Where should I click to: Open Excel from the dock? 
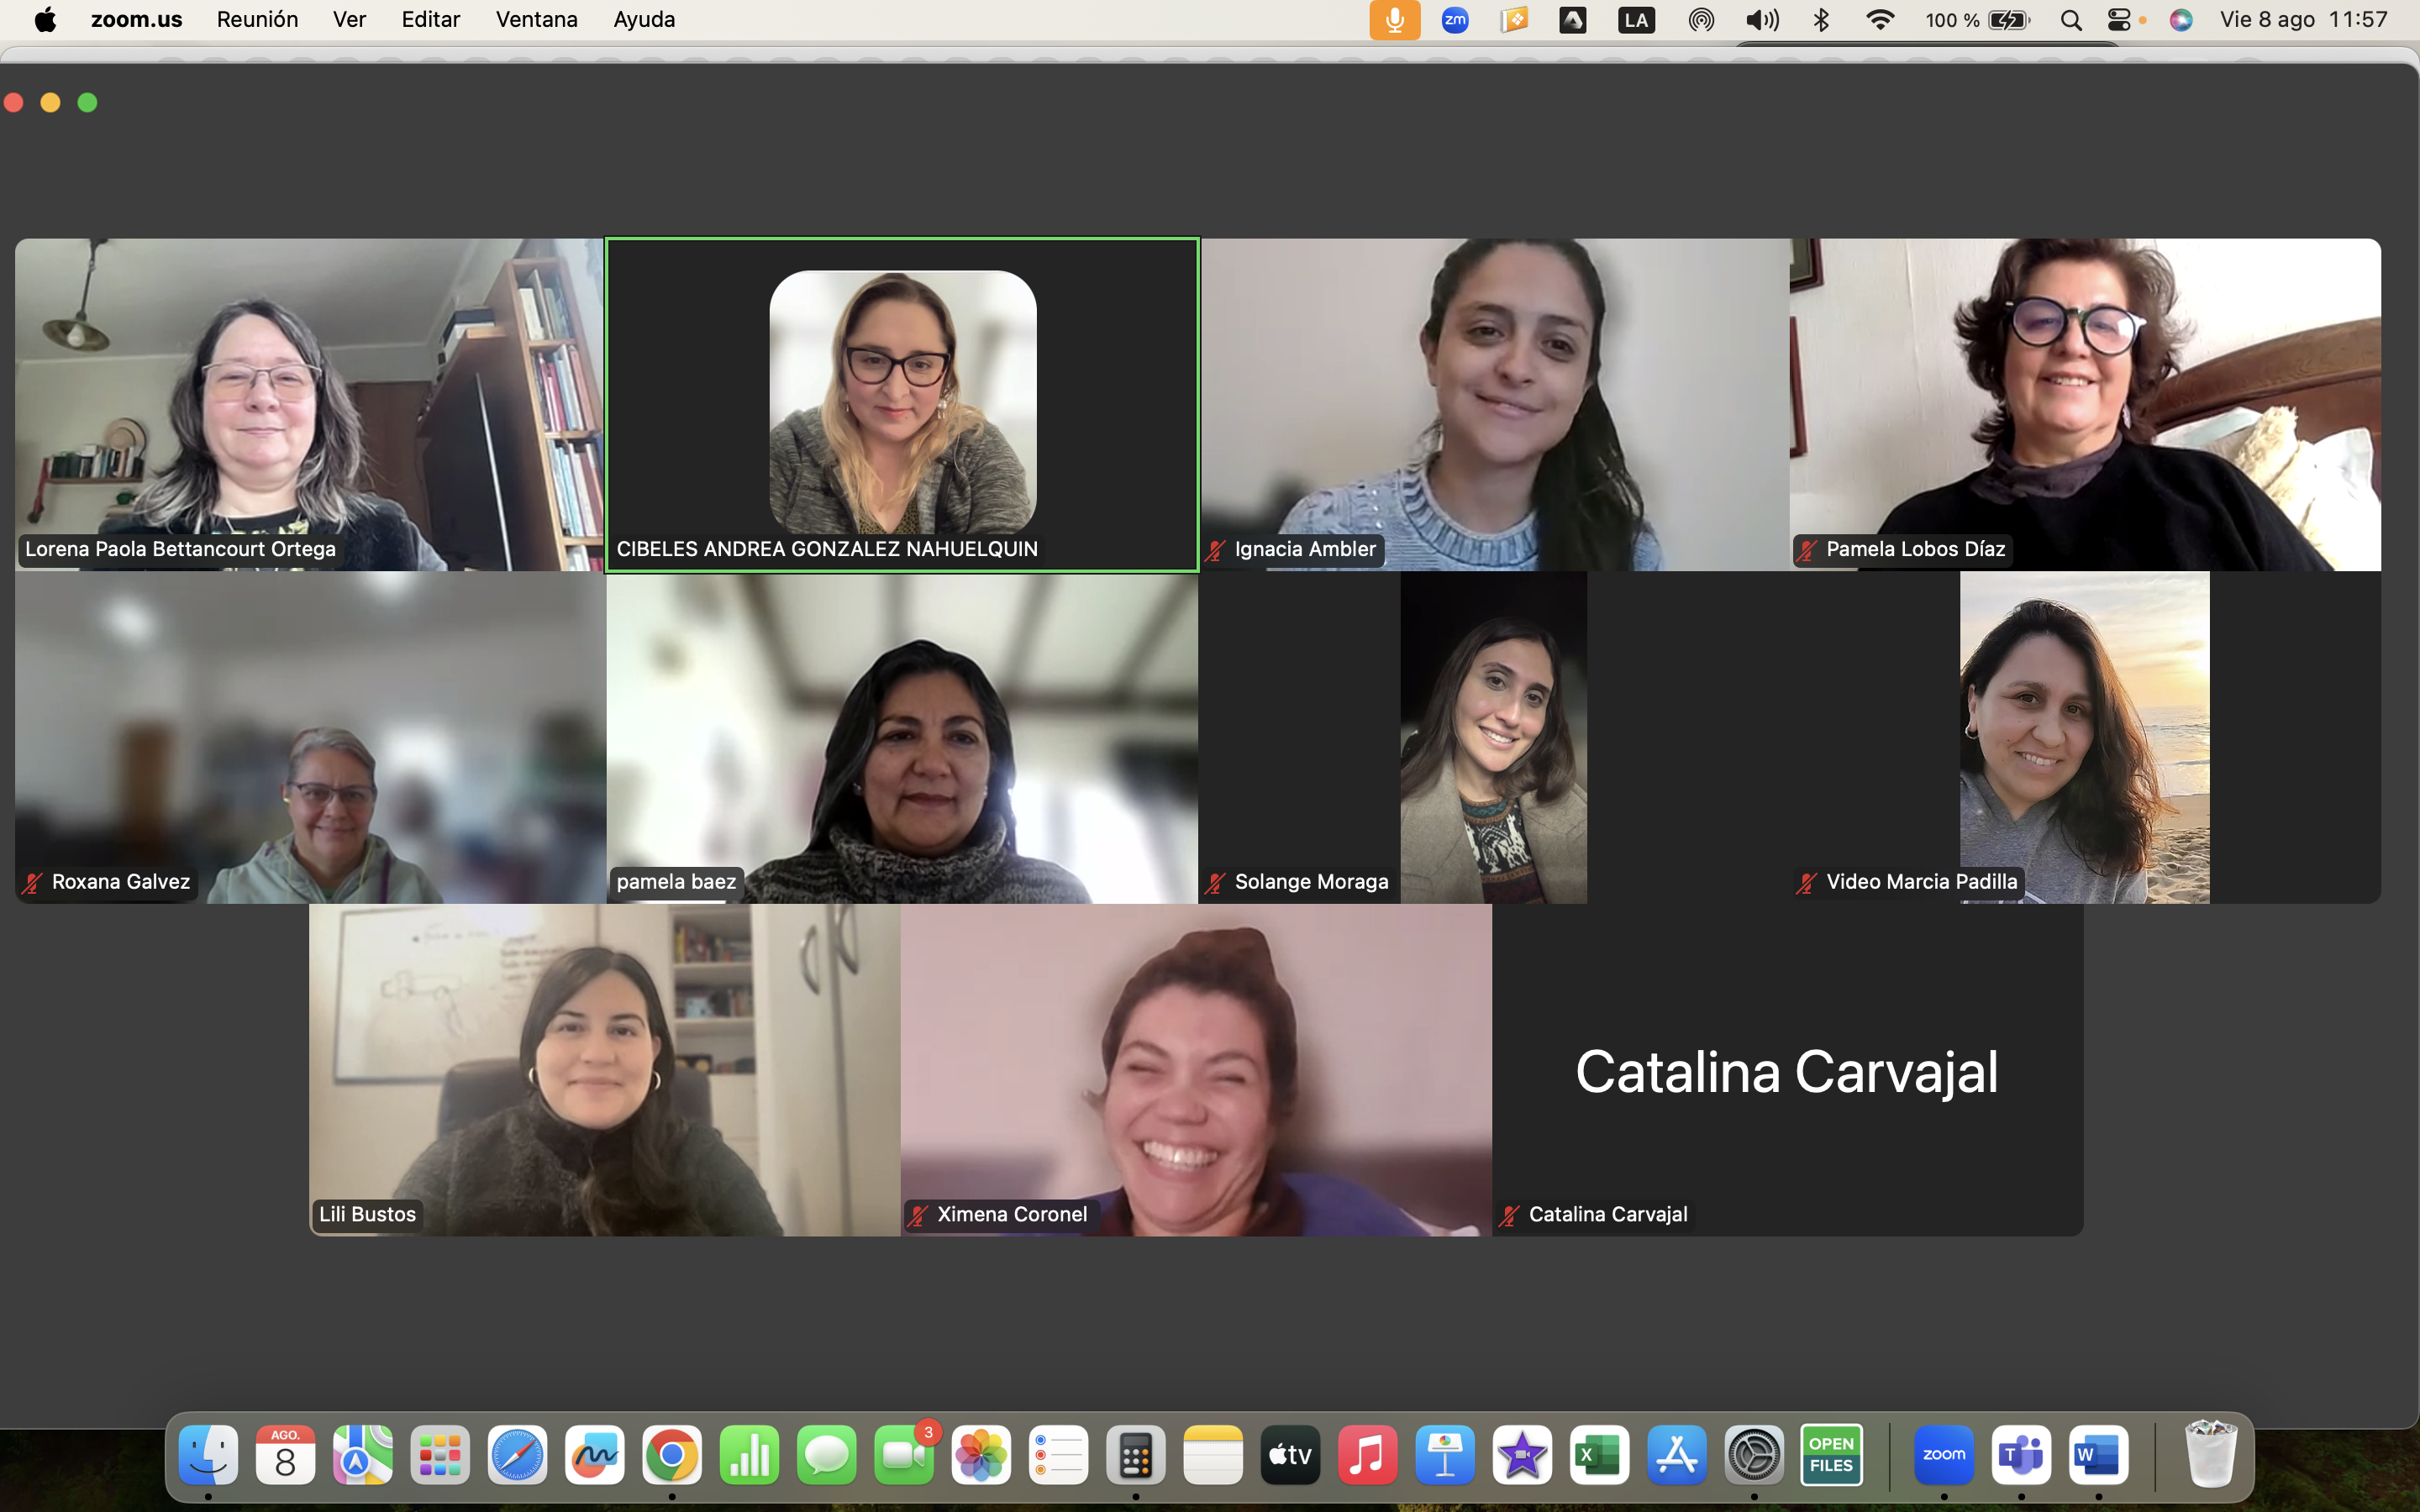pyautogui.click(x=1599, y=1455)
